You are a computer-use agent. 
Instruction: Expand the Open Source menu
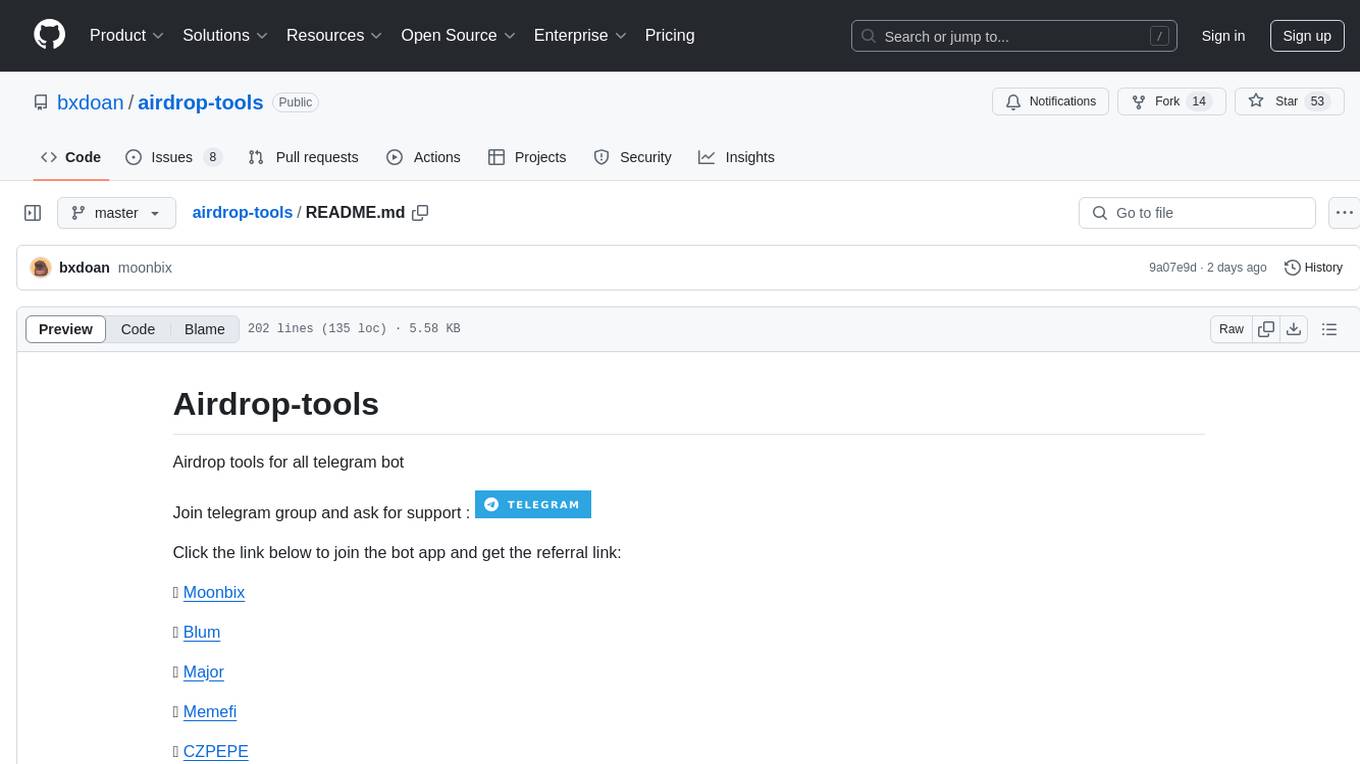point(458,35)
